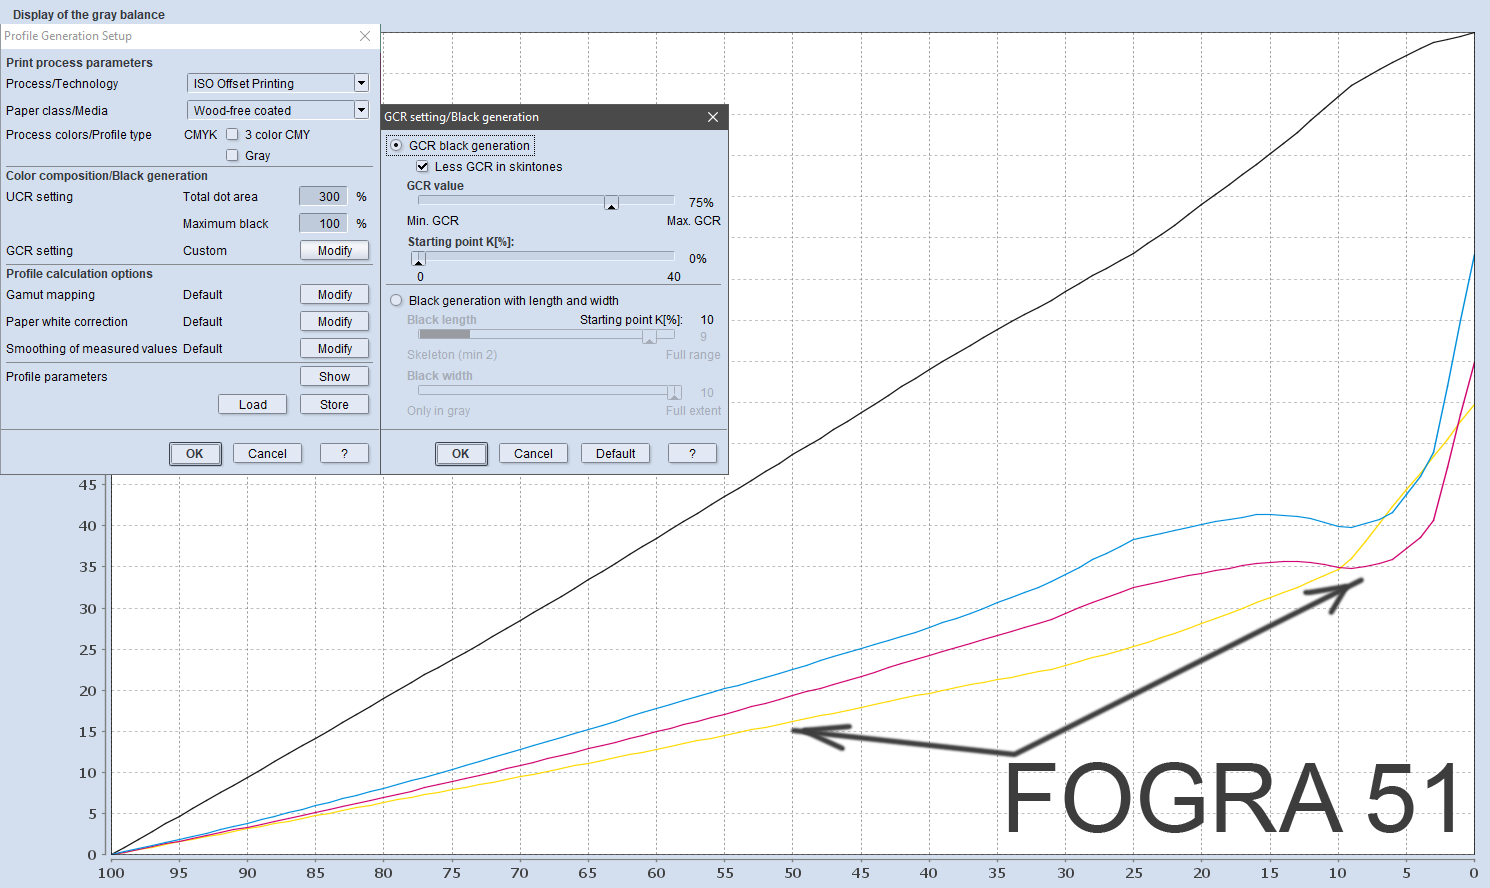Click the 75% GCR value label
1490x888 pixels.
701,203
